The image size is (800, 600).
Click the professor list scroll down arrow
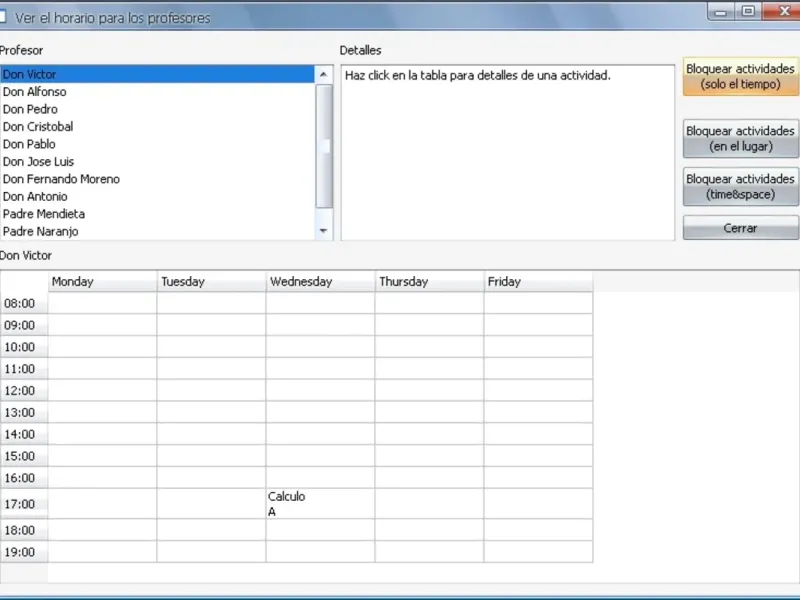[323, 231]
